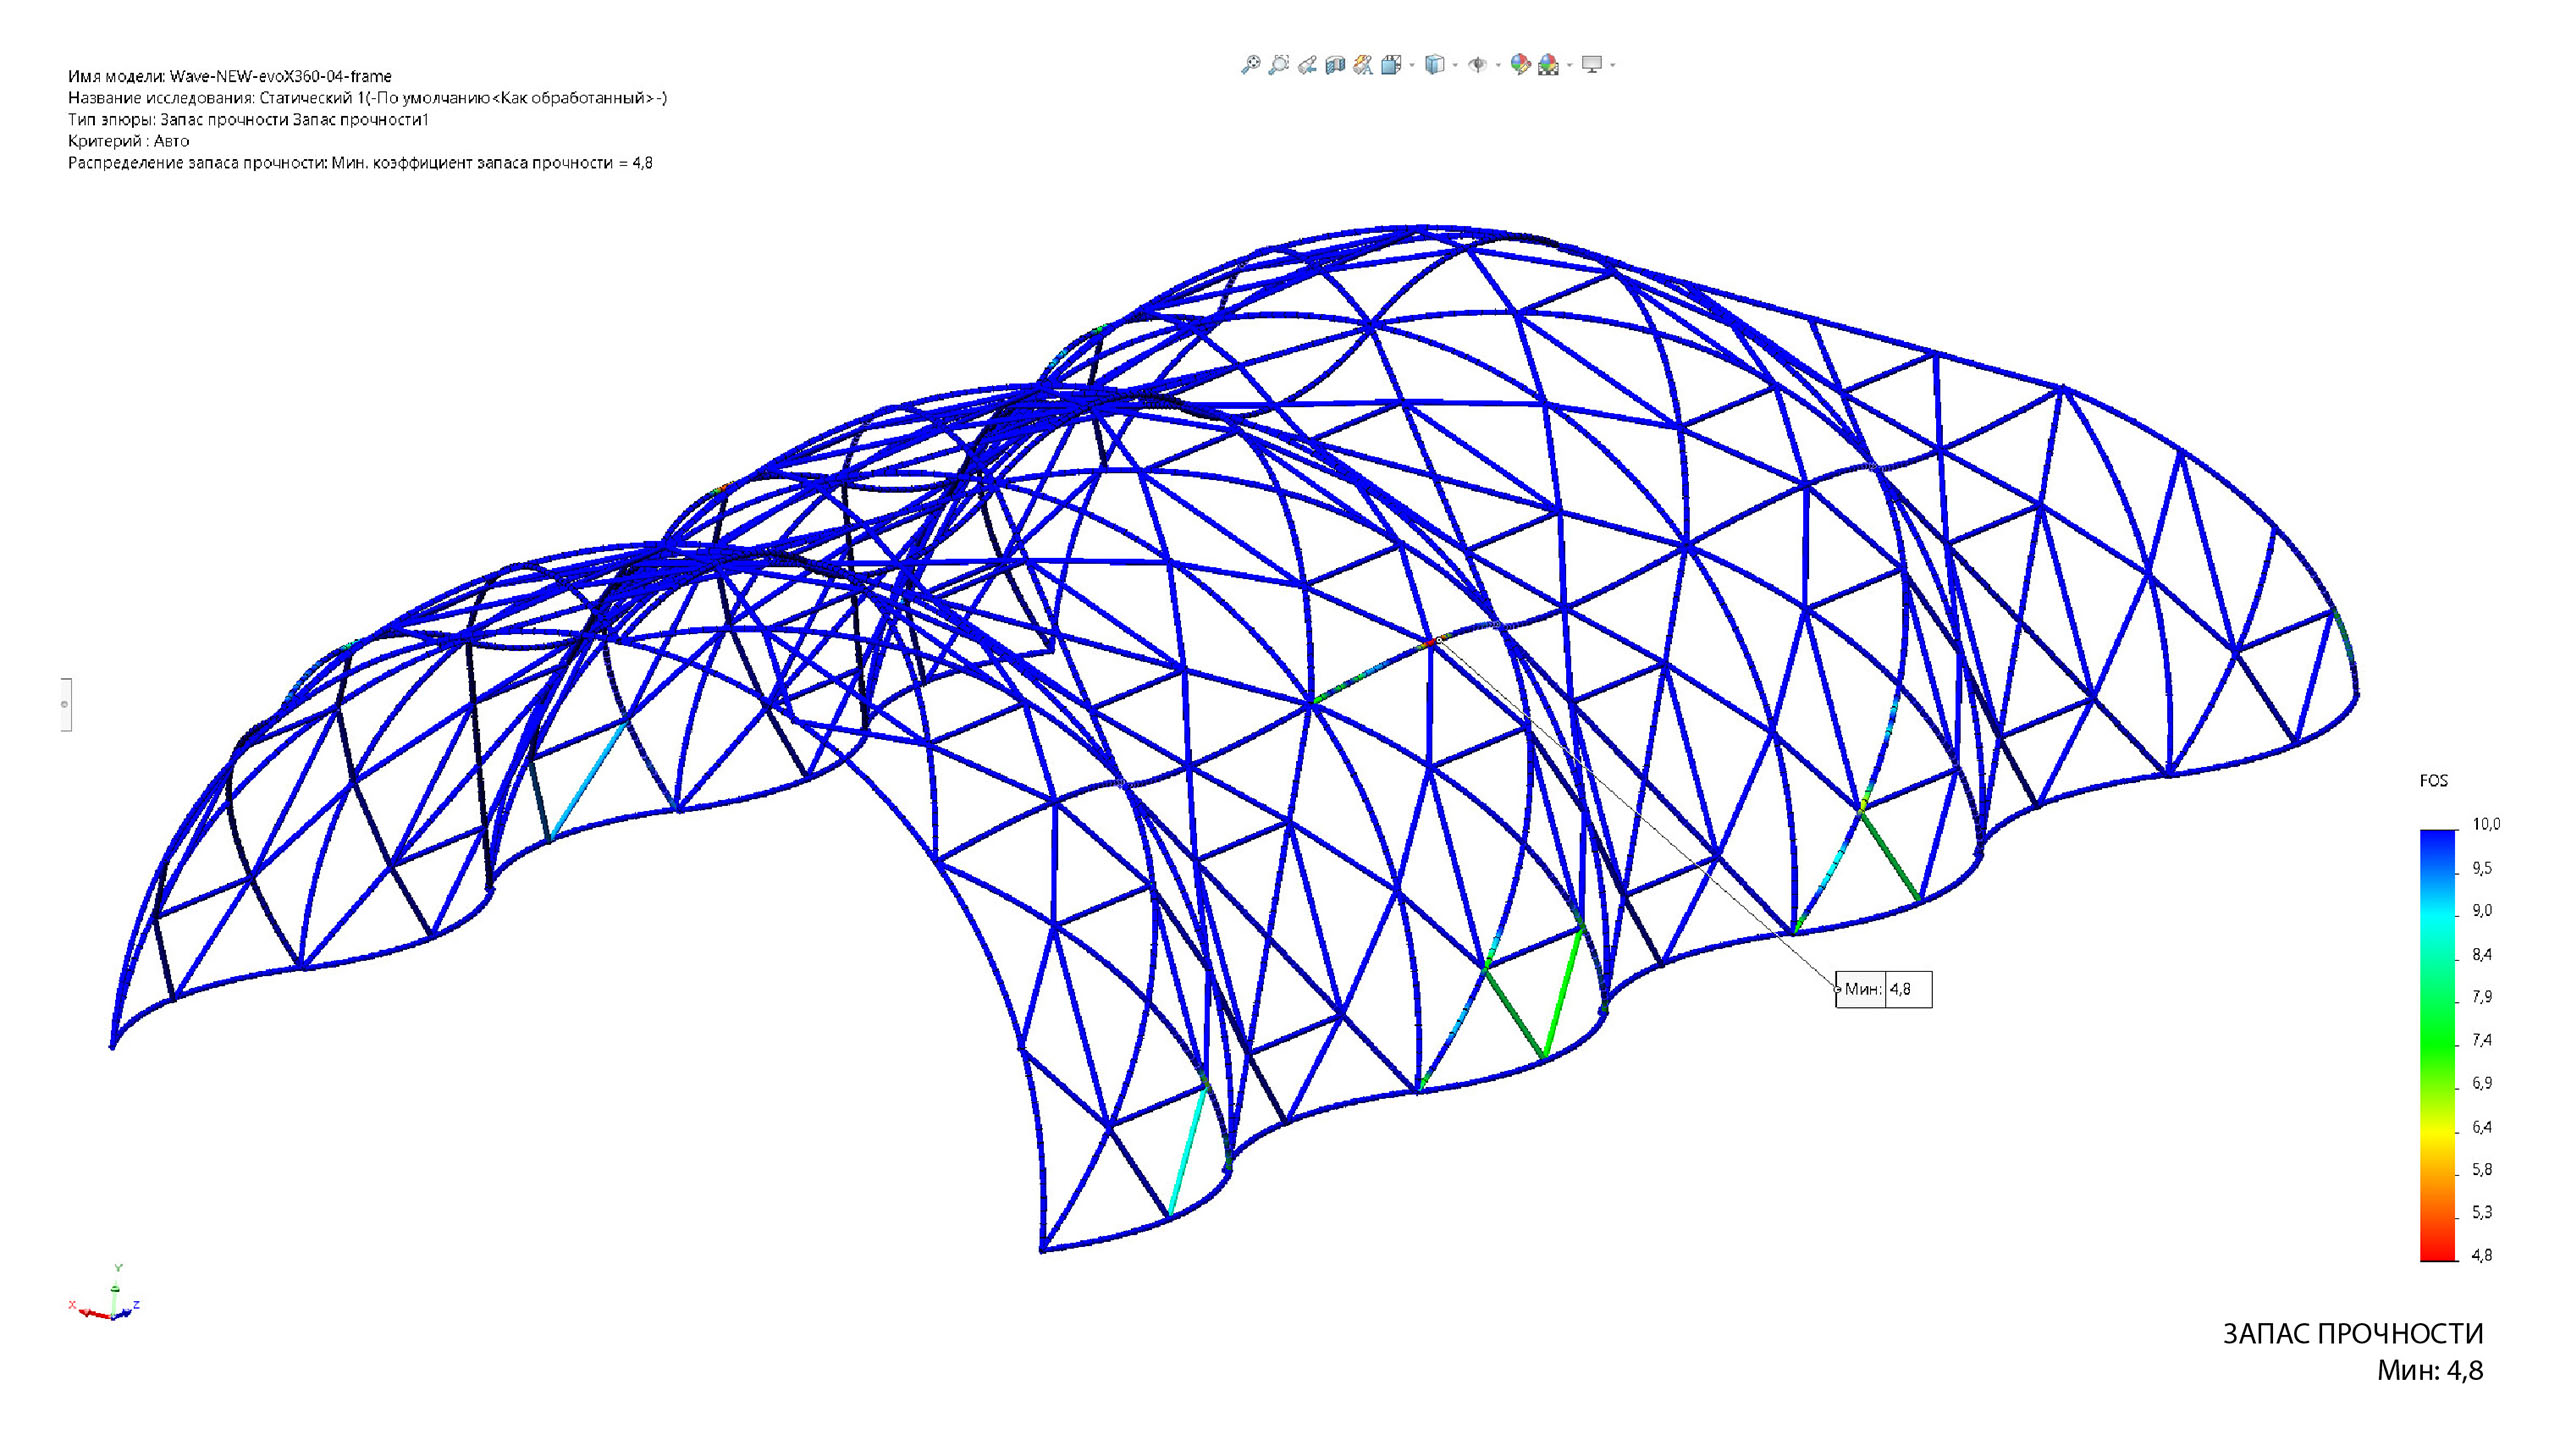Activate the Section View tool
The image size is (2560, 1440).
[x=1335, y=65]
